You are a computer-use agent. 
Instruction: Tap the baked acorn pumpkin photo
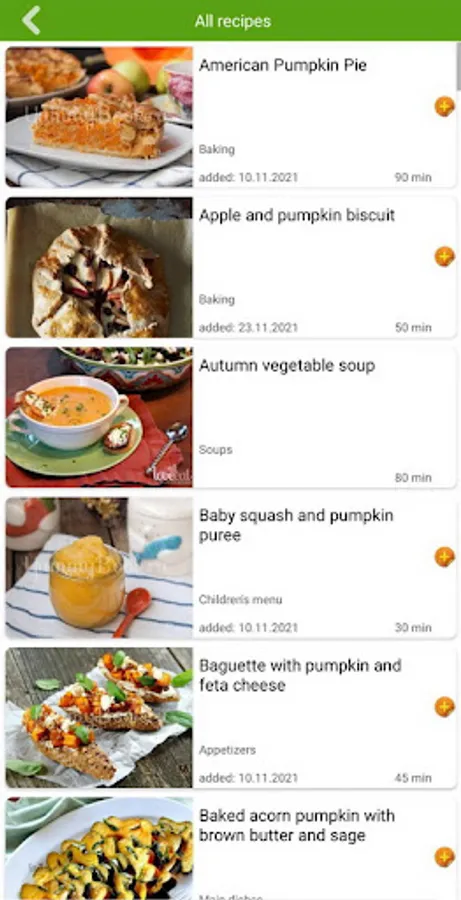99,849
